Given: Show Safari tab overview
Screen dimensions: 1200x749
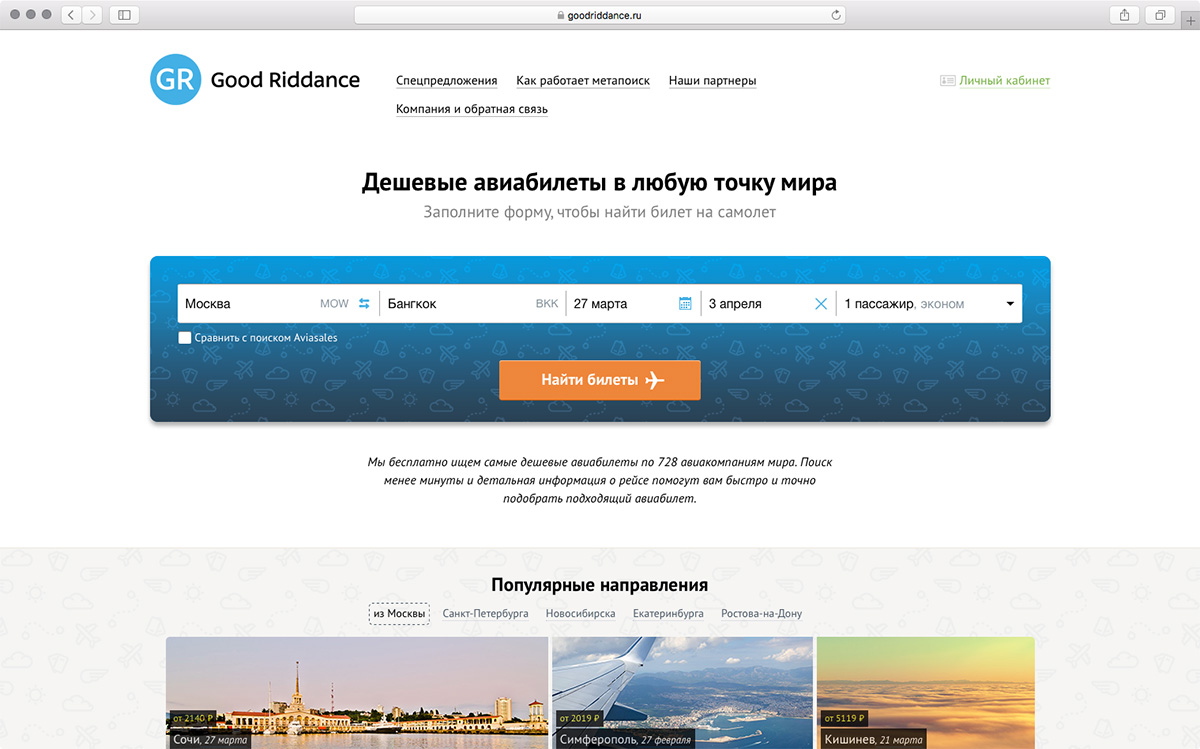Looking at the screenshot, I should [1160, 15].
